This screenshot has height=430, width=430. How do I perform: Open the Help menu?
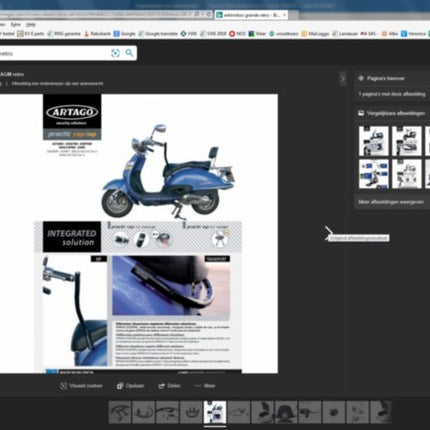pyautogui.click(x=31, y=25)
